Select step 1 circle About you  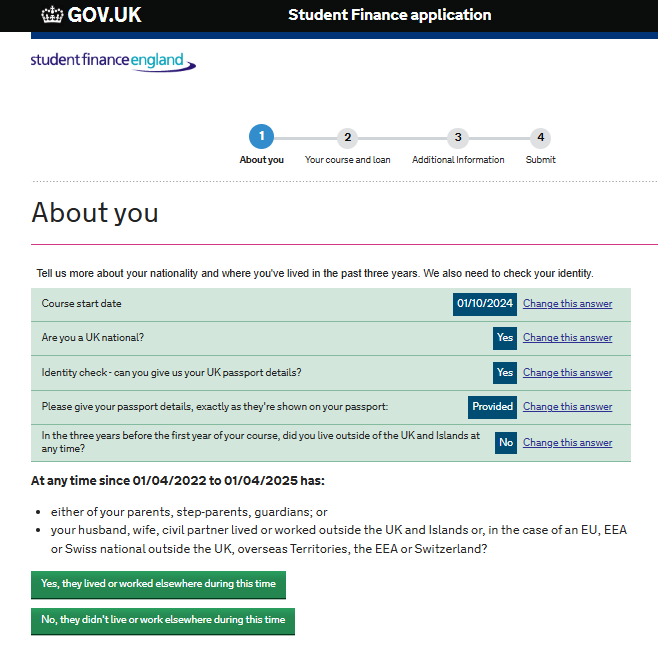click(x=261, y=136)
